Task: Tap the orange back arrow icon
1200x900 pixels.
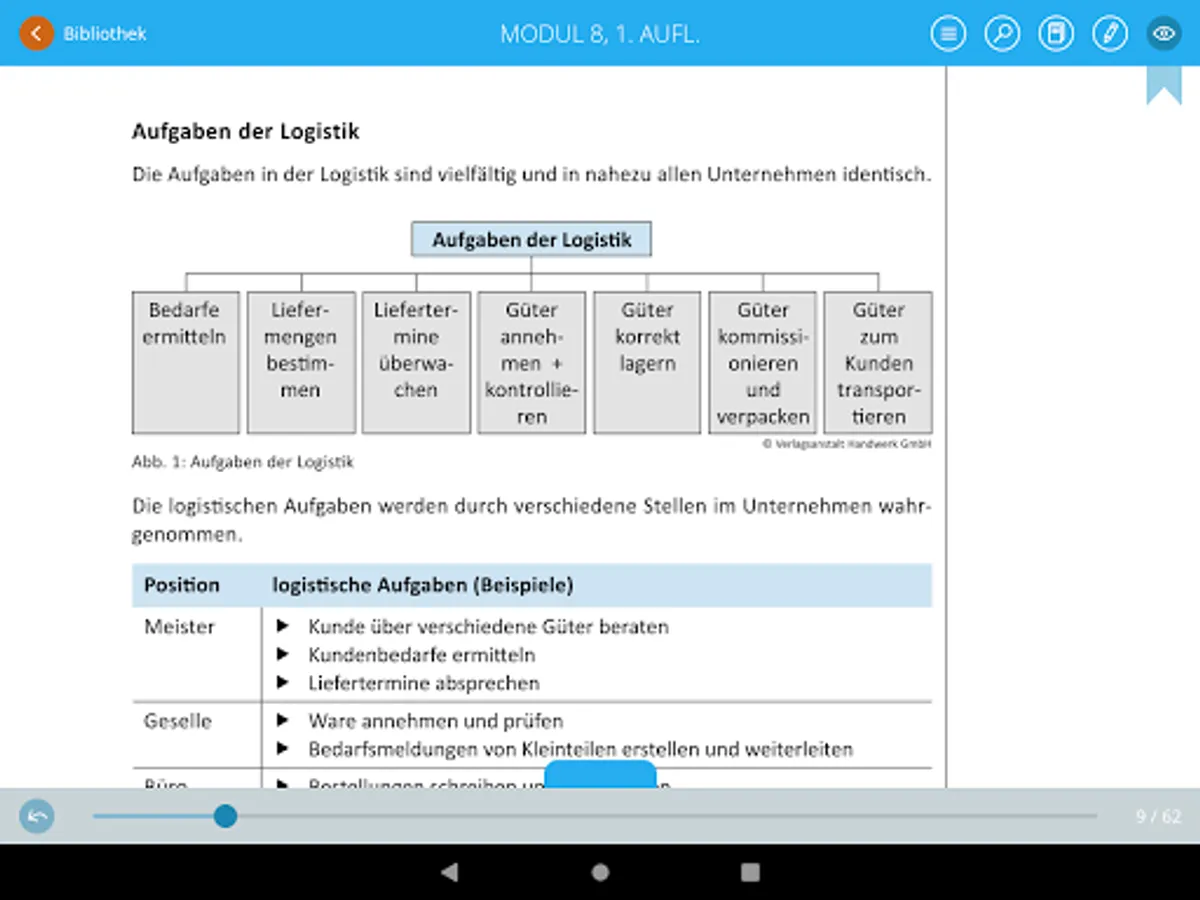Action: tap(36, 33)
